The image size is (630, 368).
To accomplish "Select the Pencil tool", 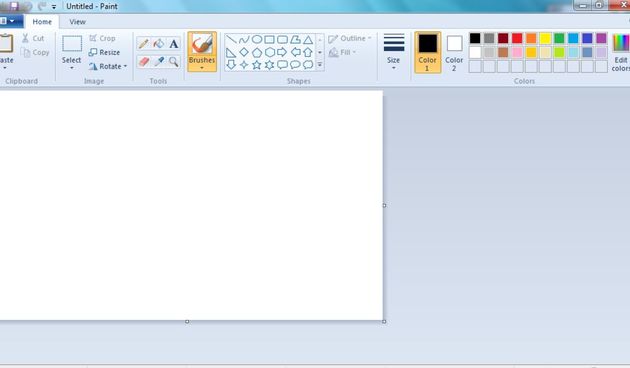I will click(x=144, y=43).
